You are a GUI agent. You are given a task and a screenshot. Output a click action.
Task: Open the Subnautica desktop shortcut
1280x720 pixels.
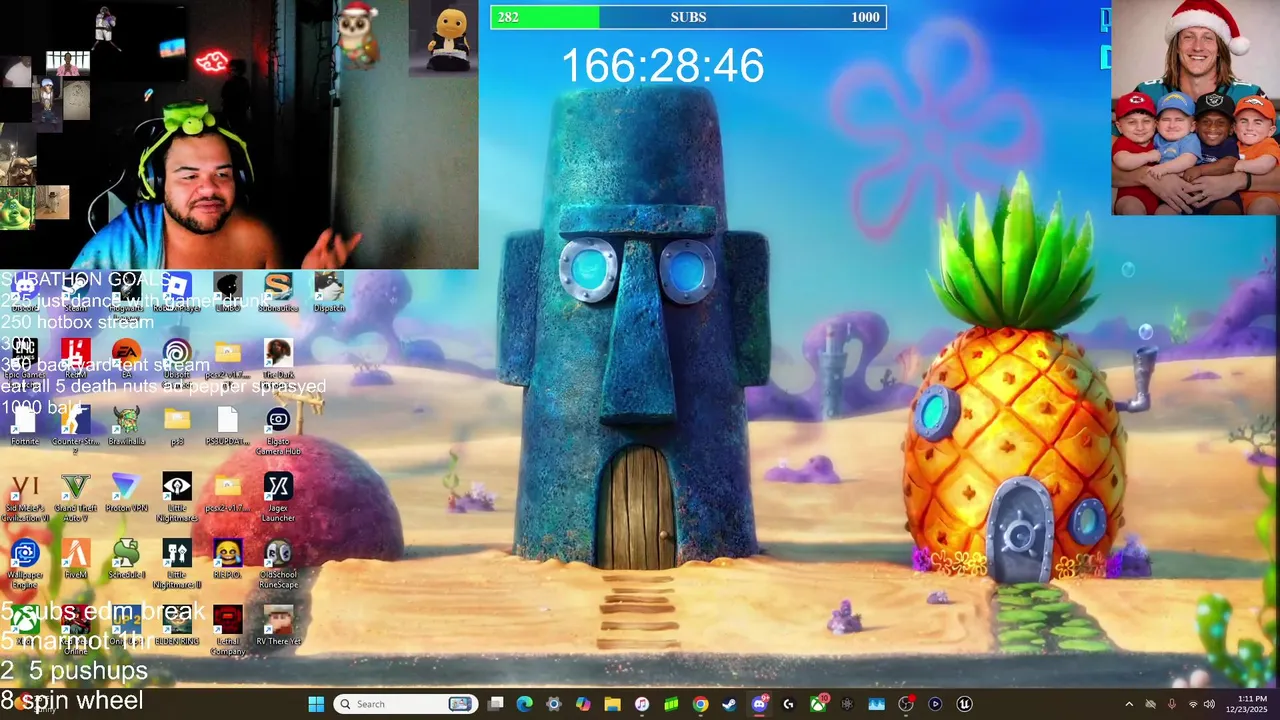tap(278, 292)
